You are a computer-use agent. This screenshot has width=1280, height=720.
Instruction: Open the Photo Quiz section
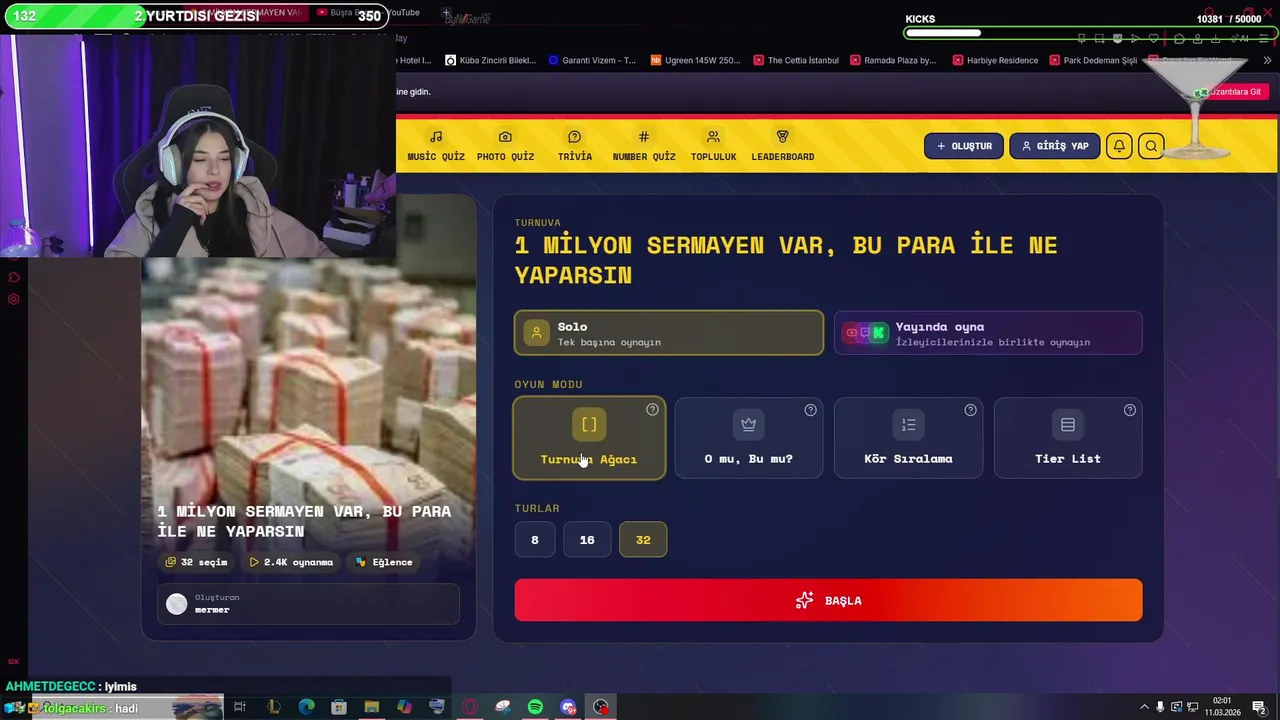[505, 146]
